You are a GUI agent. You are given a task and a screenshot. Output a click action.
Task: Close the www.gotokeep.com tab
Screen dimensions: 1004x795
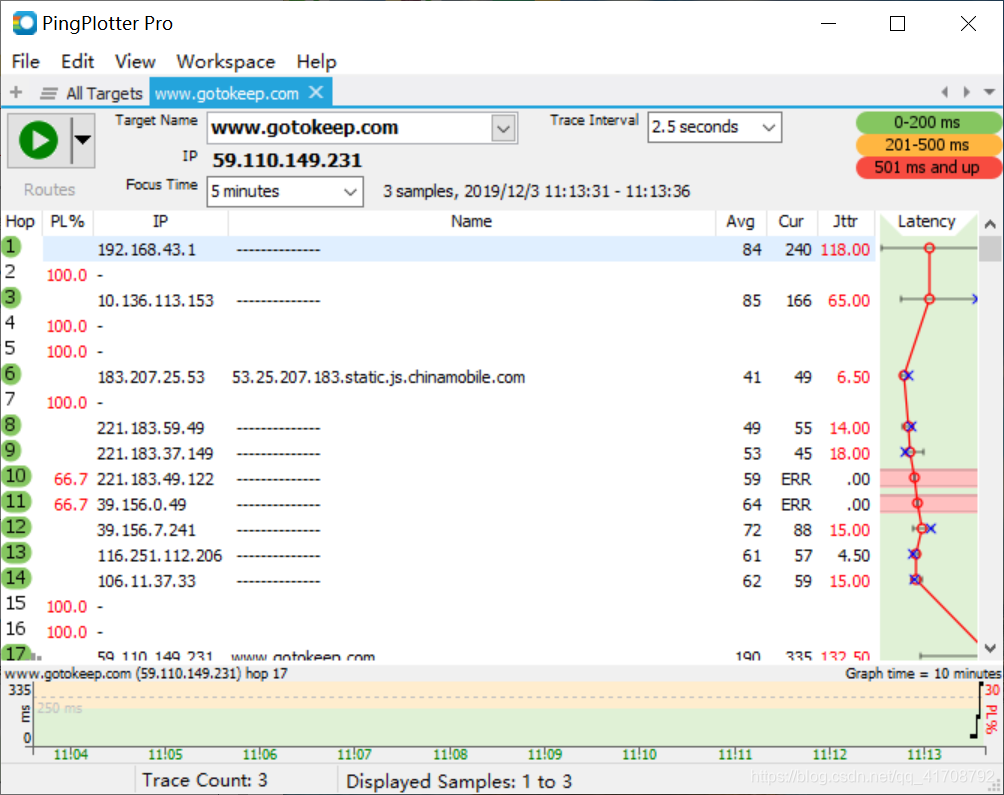coord(316,92)
